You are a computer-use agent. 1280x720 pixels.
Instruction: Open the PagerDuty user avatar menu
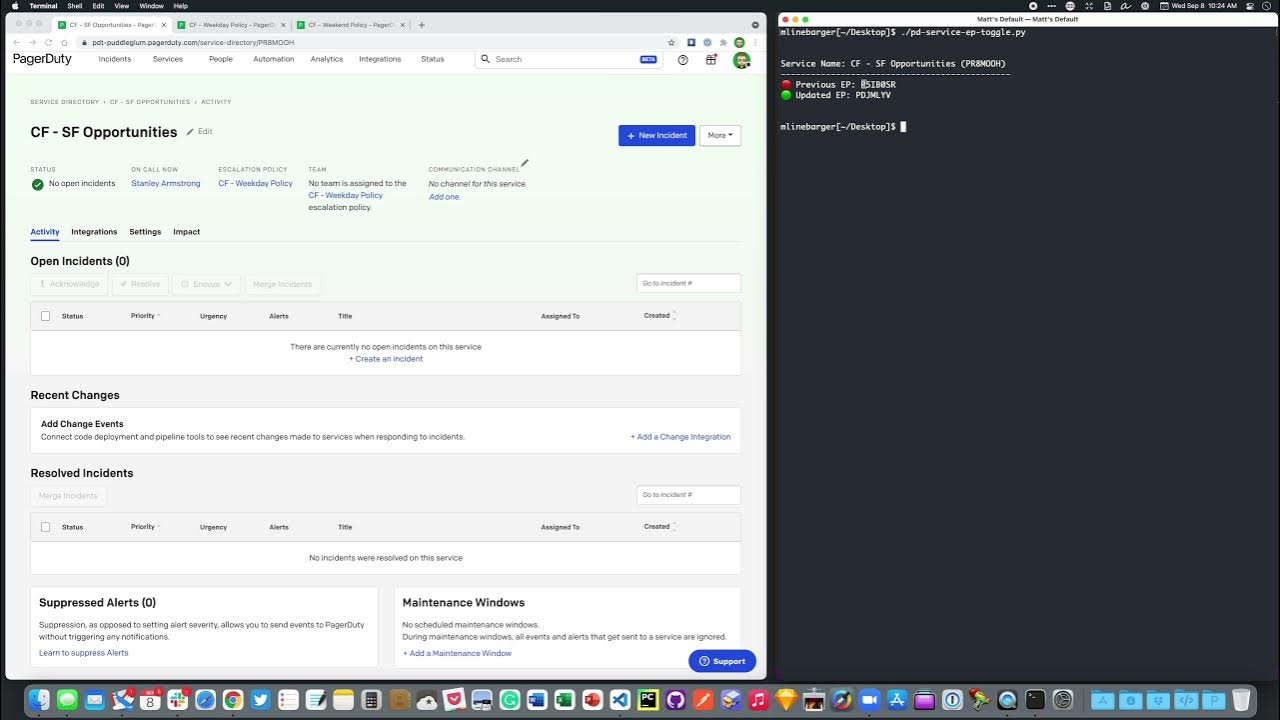[741, 59]
